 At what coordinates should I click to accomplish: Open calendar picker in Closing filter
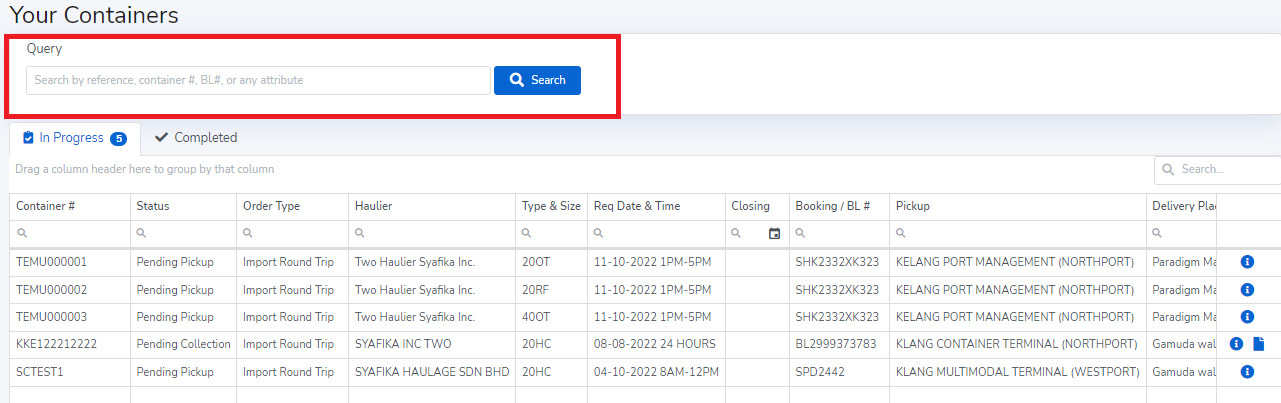click(774, 234)
